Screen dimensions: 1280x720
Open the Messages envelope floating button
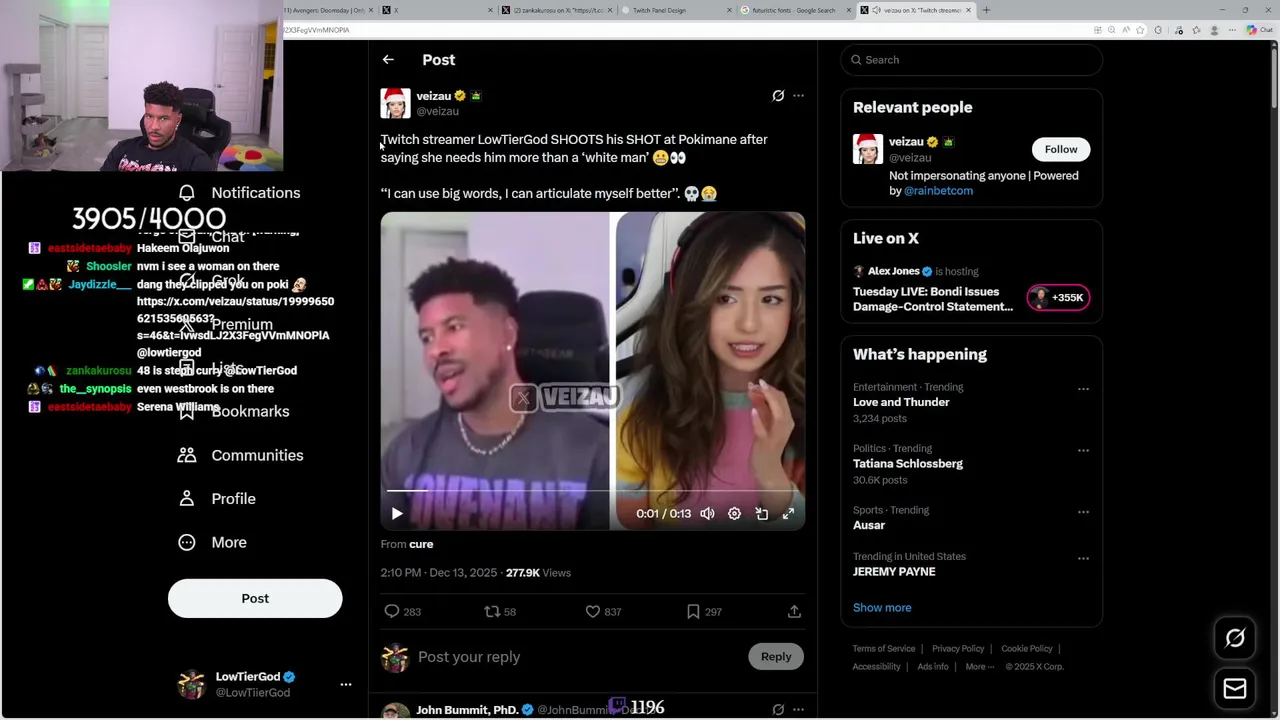(1235, 689)
